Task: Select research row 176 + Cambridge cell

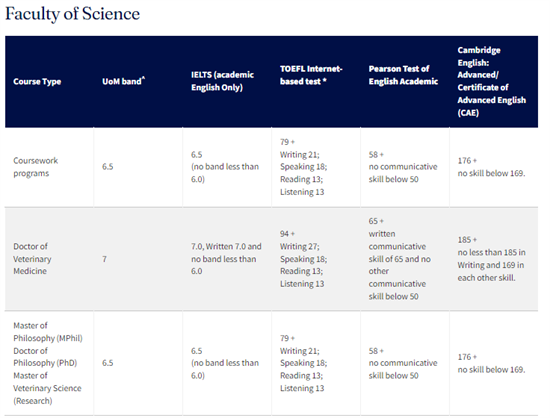Action: coord(491,363)
